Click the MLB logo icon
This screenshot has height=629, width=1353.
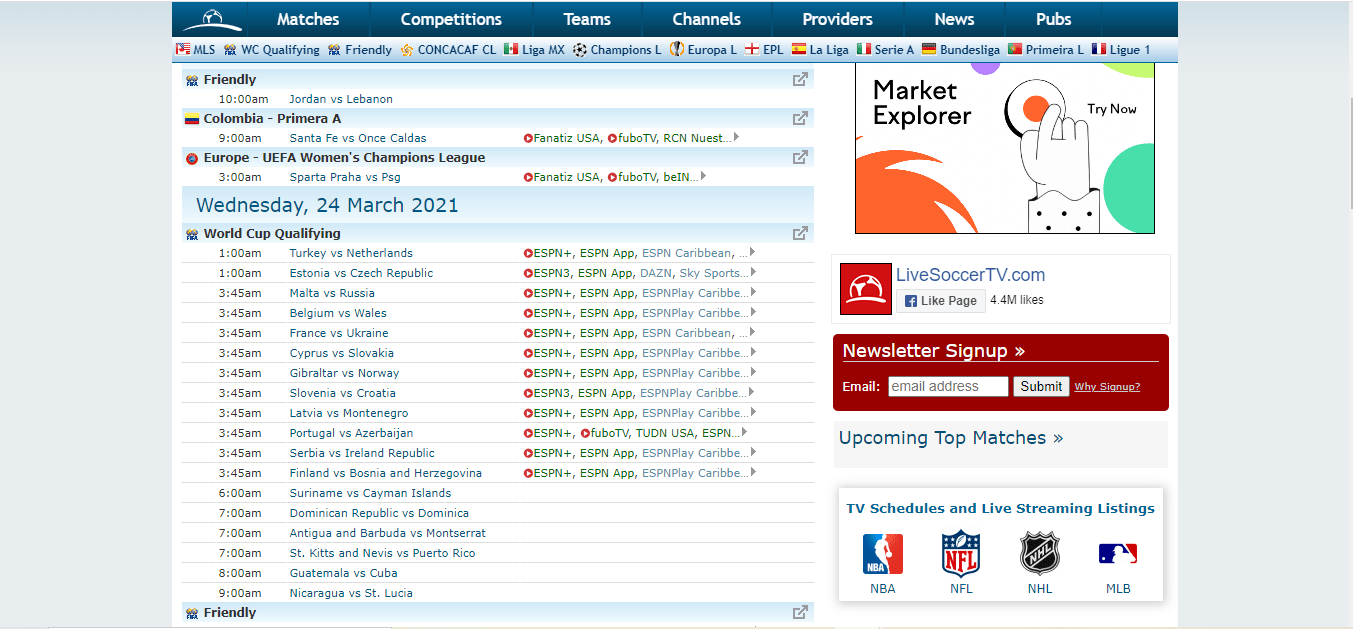[x=1118, y=554]
